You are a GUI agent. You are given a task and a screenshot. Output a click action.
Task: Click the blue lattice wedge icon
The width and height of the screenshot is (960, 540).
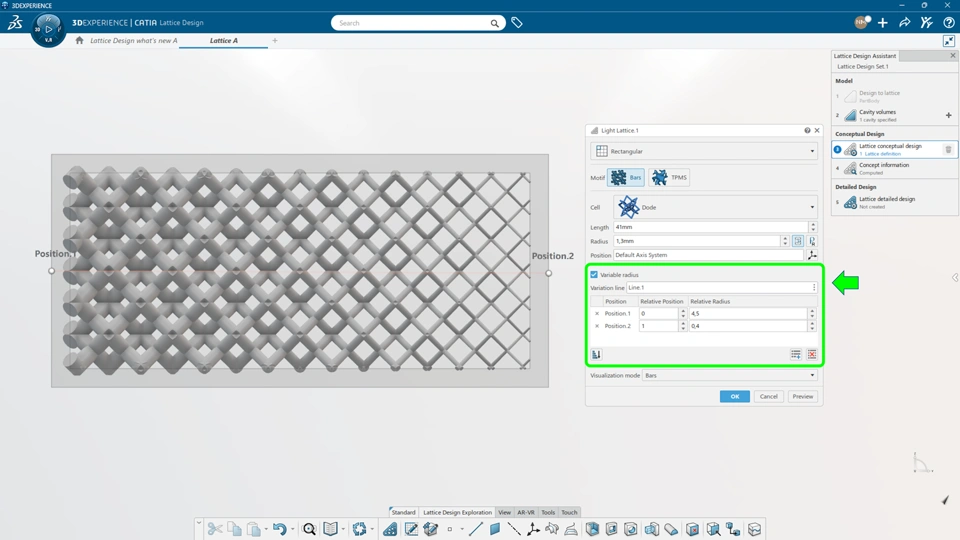tap(390, 529)
